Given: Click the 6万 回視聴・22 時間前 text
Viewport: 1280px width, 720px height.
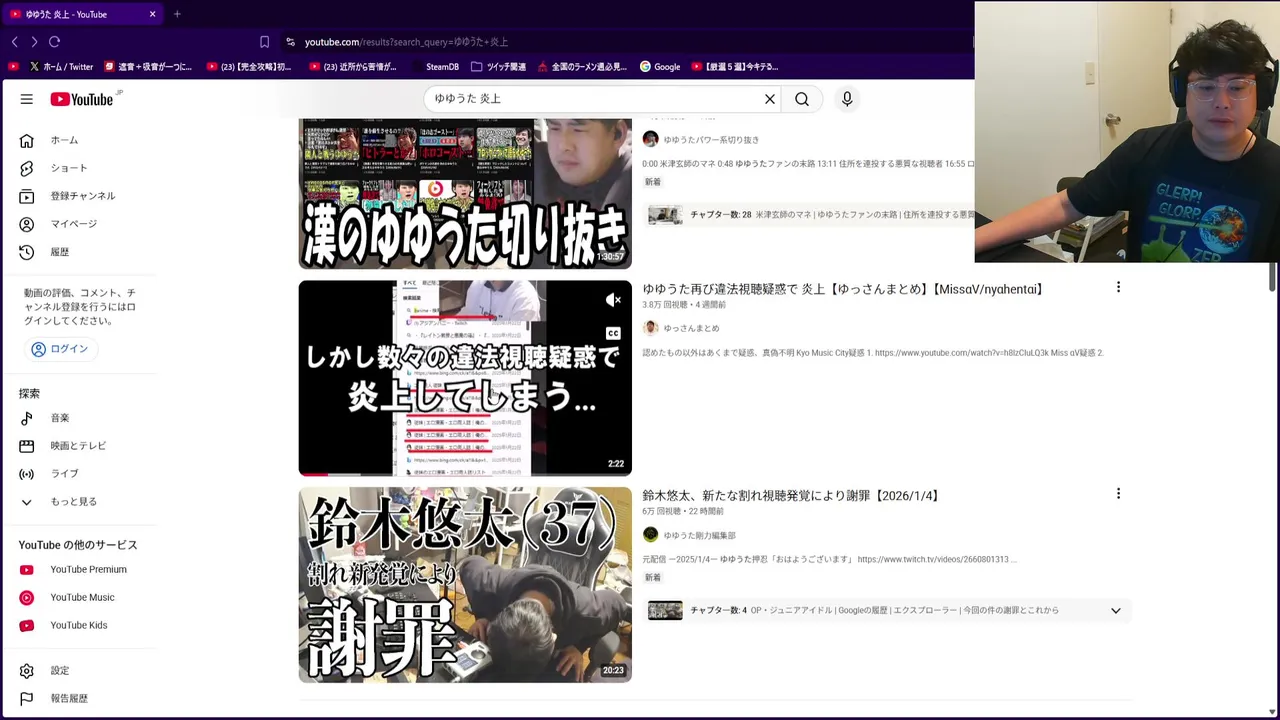Looking at the screenshot, I should click(683, 512).
